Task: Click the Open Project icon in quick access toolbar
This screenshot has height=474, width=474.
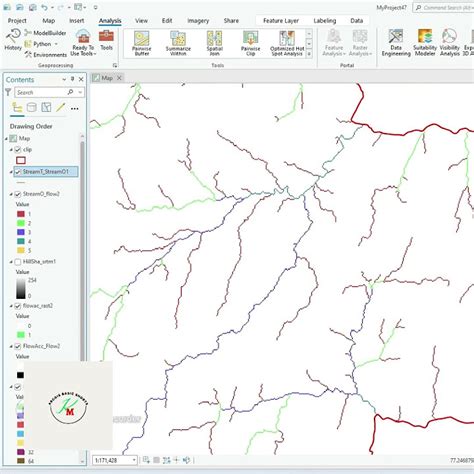Action: click(20, 7)
